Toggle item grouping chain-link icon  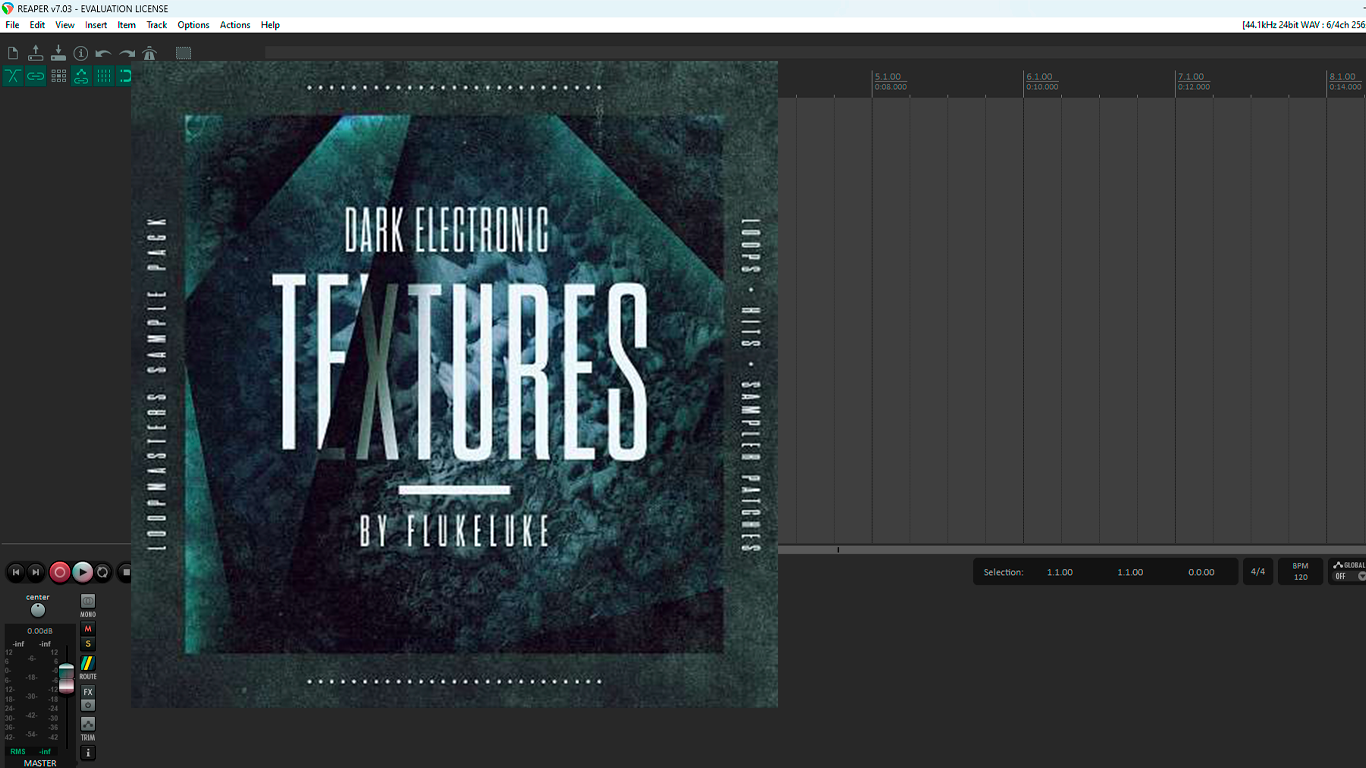[35, 76]
